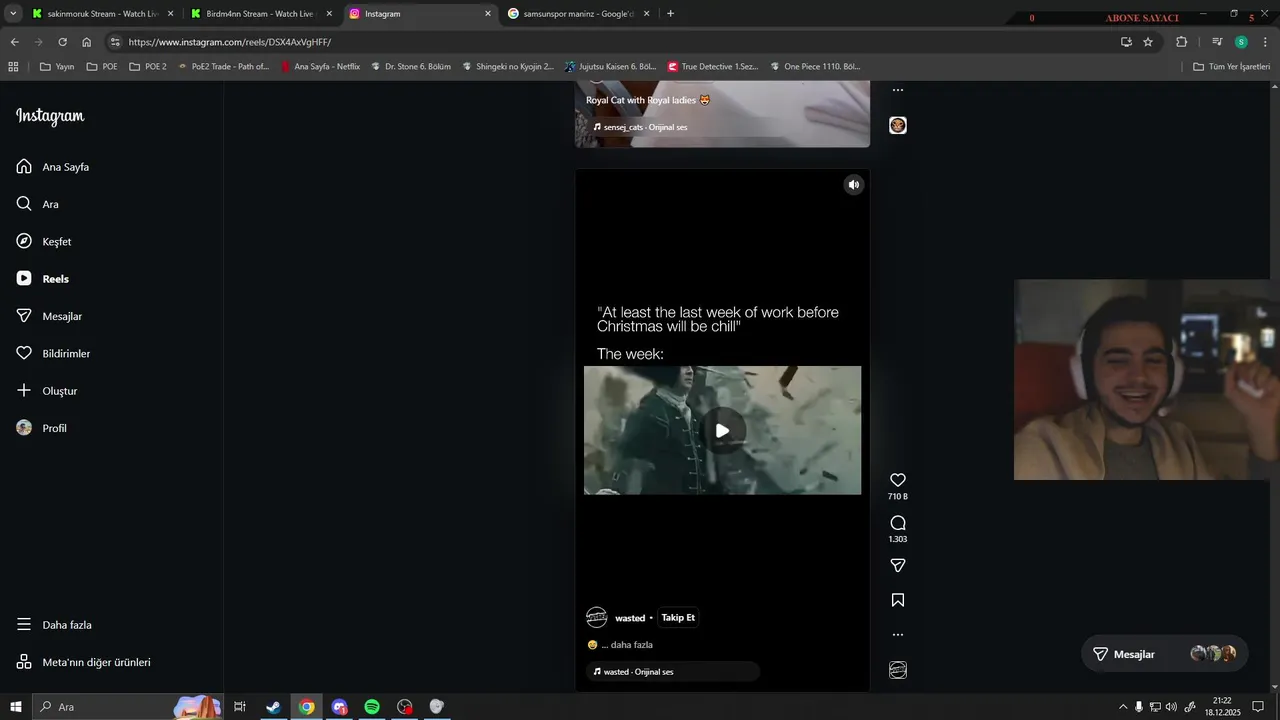
Task: Open the True Detective bookmark
Action: [712, 67]
